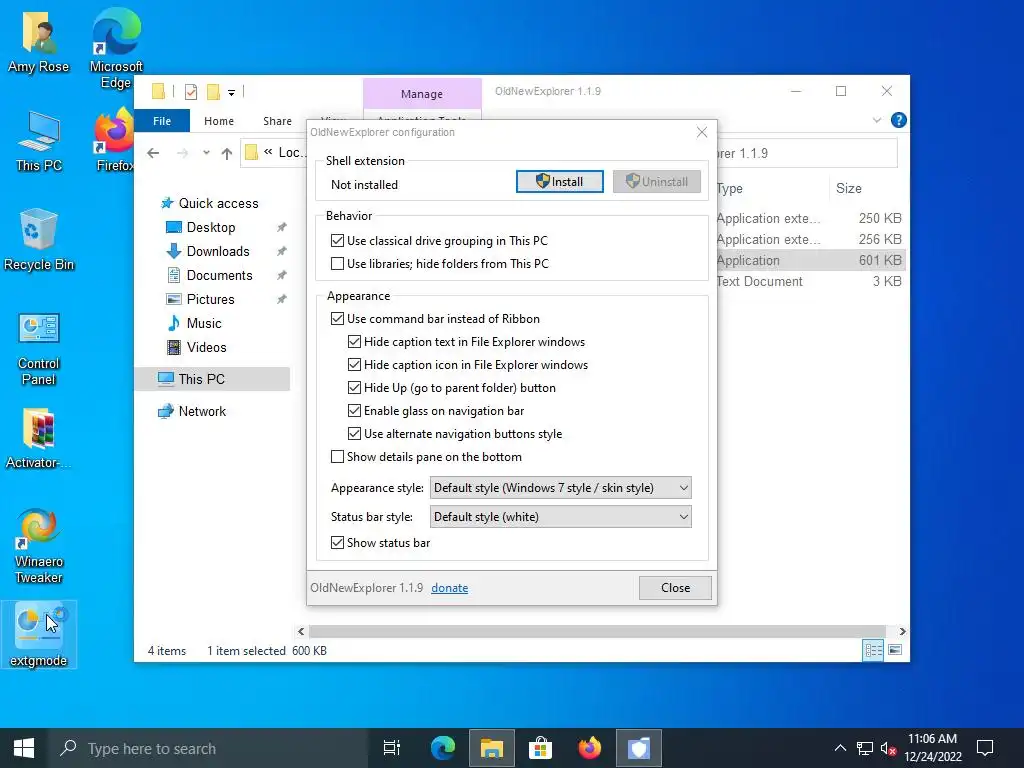Select the extgmode desktop icon
This screenshot has width=1024, height=768.
pos(39,635)
